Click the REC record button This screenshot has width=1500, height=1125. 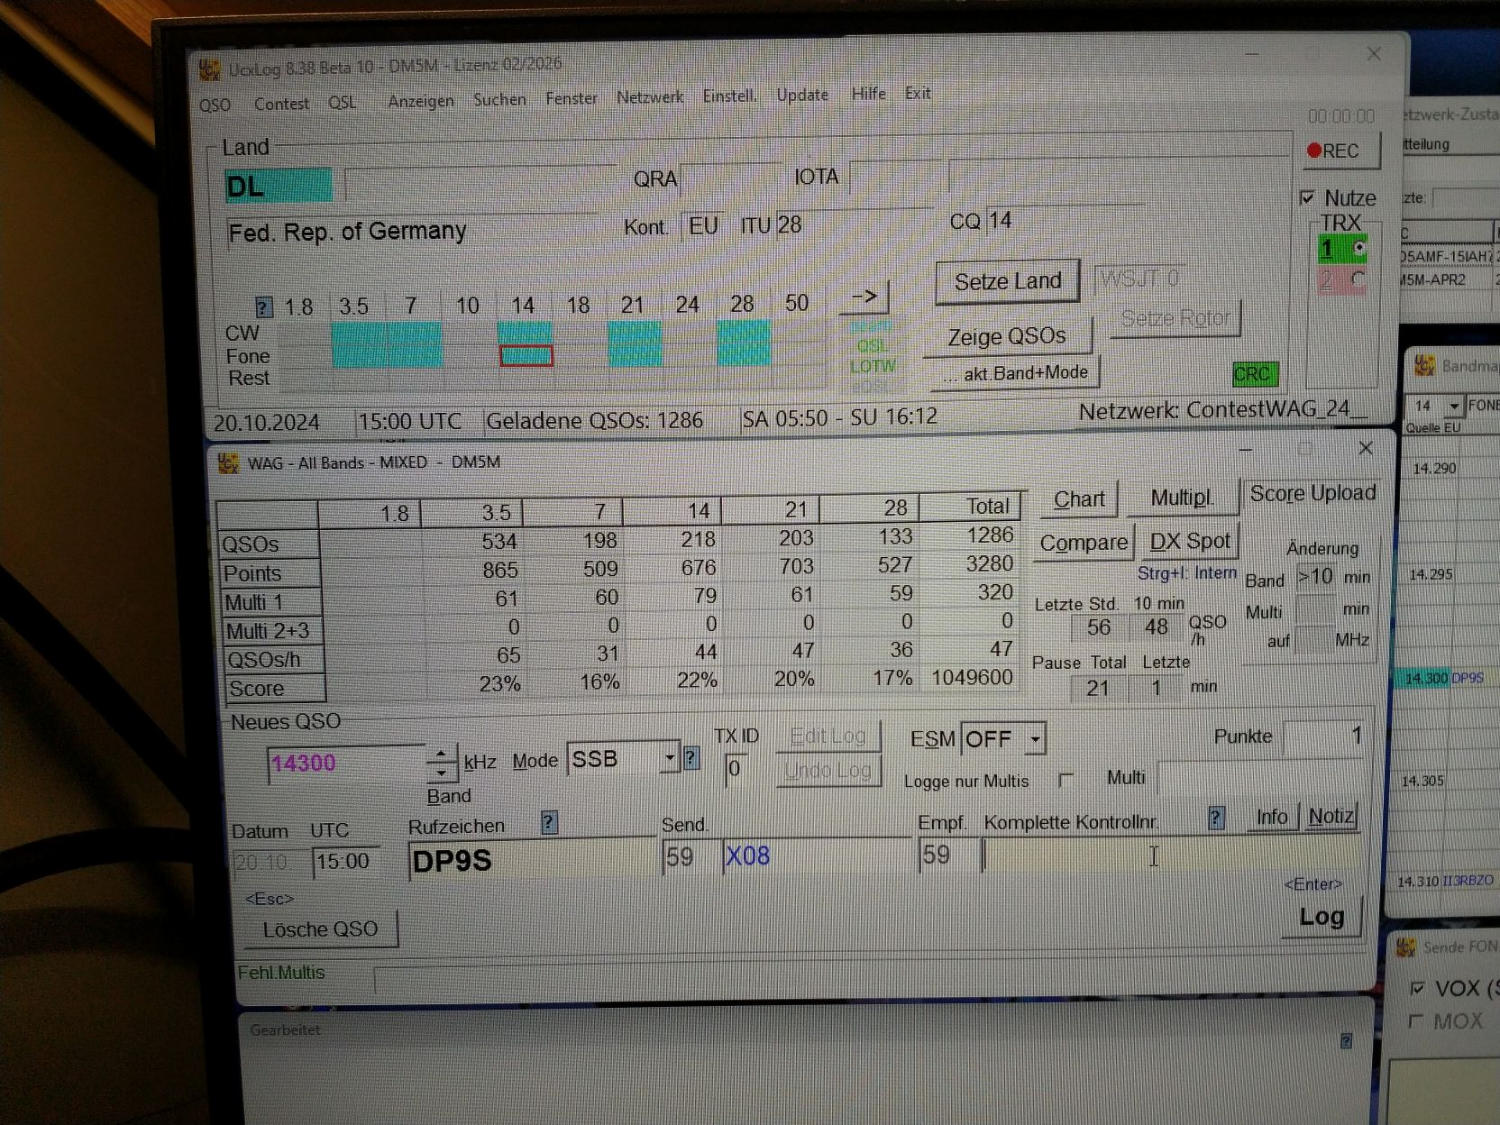[1340, 151]
